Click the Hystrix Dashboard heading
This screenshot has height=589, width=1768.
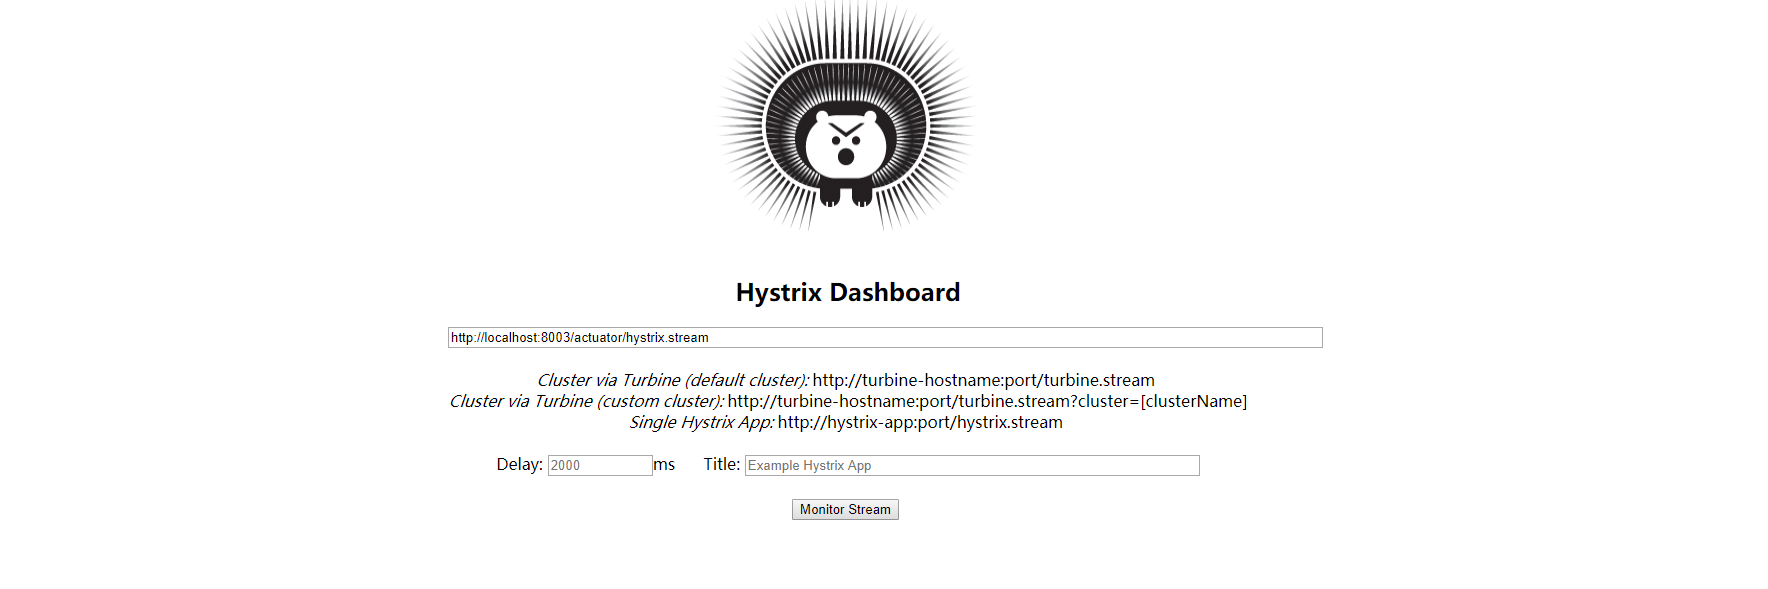click(x=848, y=292)
